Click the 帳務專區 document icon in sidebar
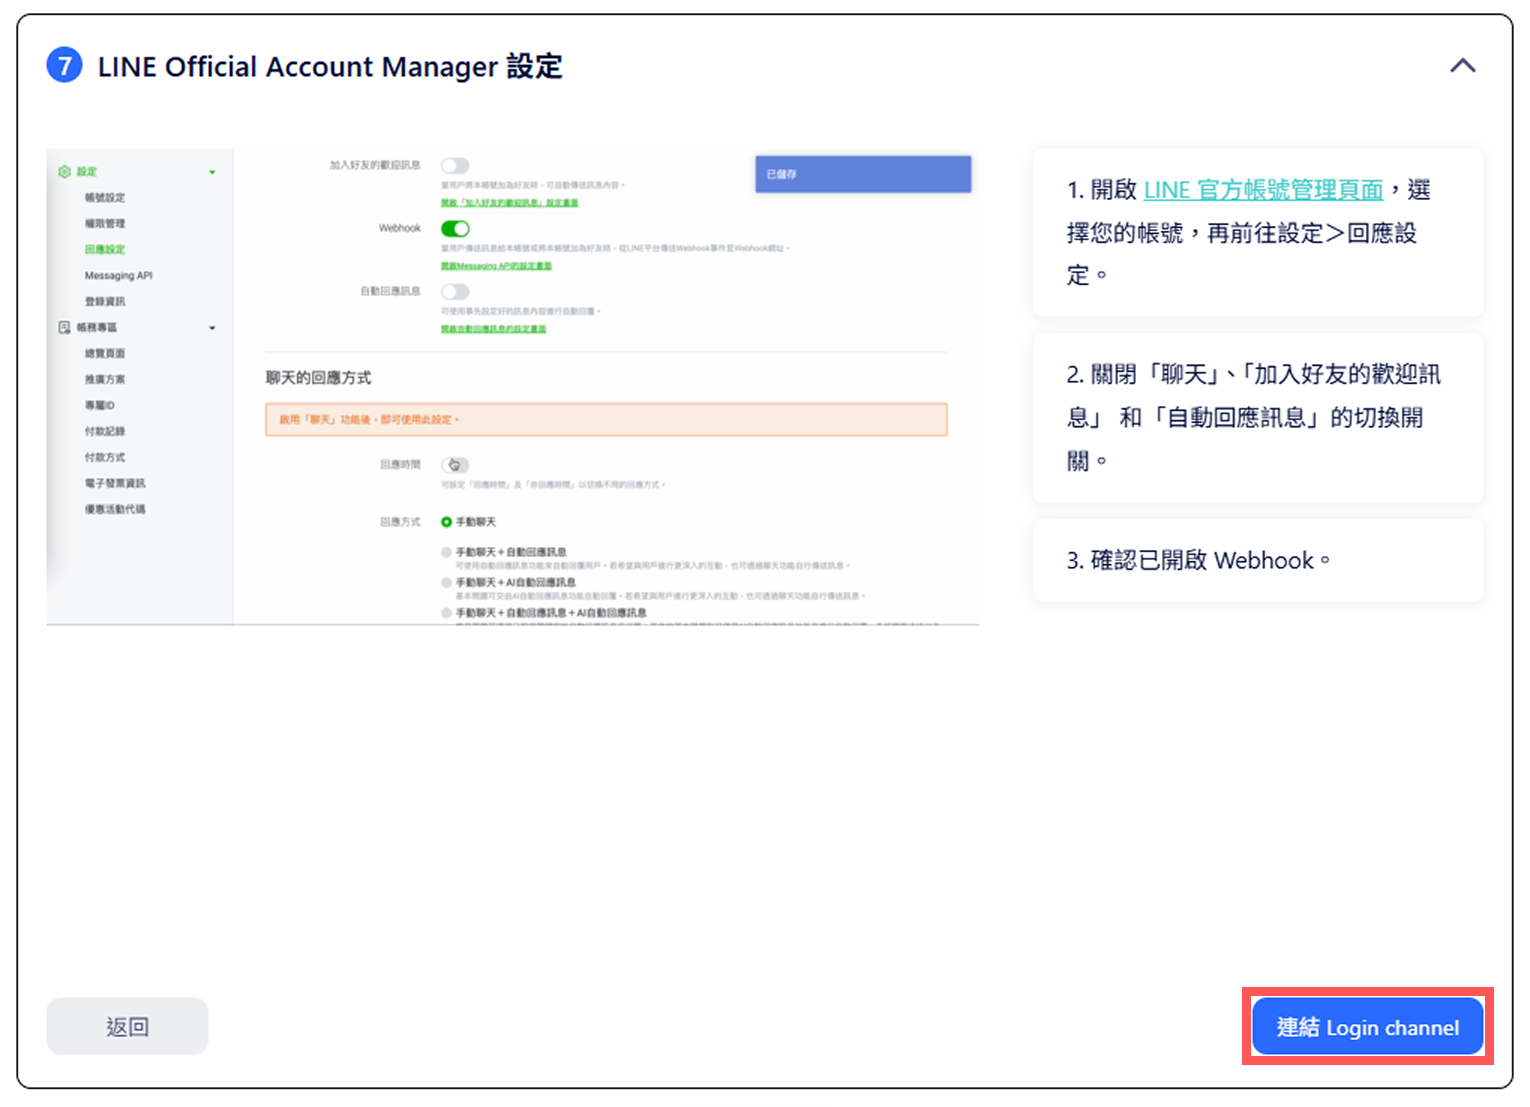The image size is (1530, 1107). [64, 327]
